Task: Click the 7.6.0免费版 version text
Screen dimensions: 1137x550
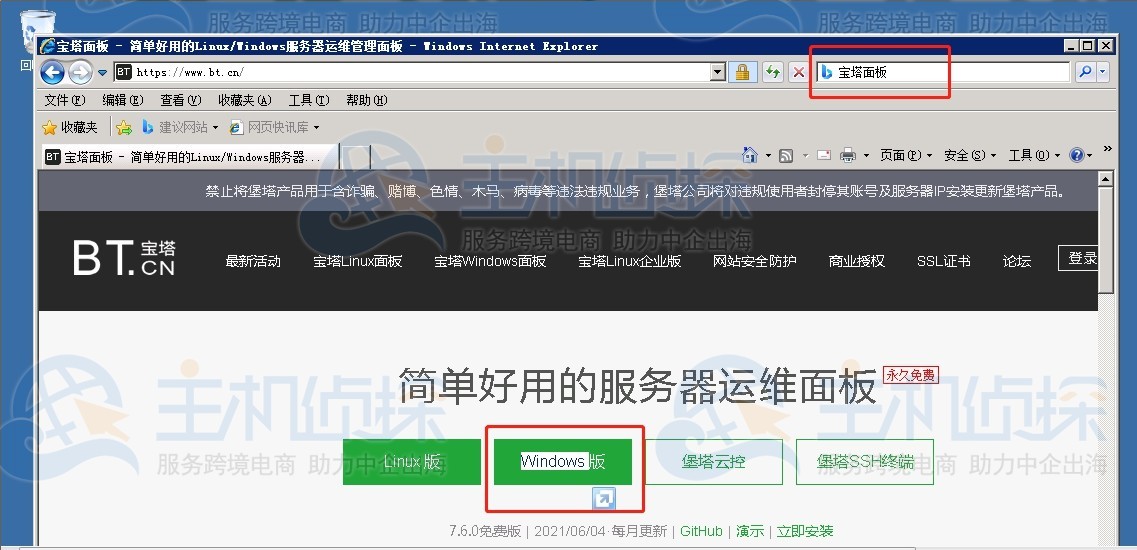Action: [x=485, y=531]
